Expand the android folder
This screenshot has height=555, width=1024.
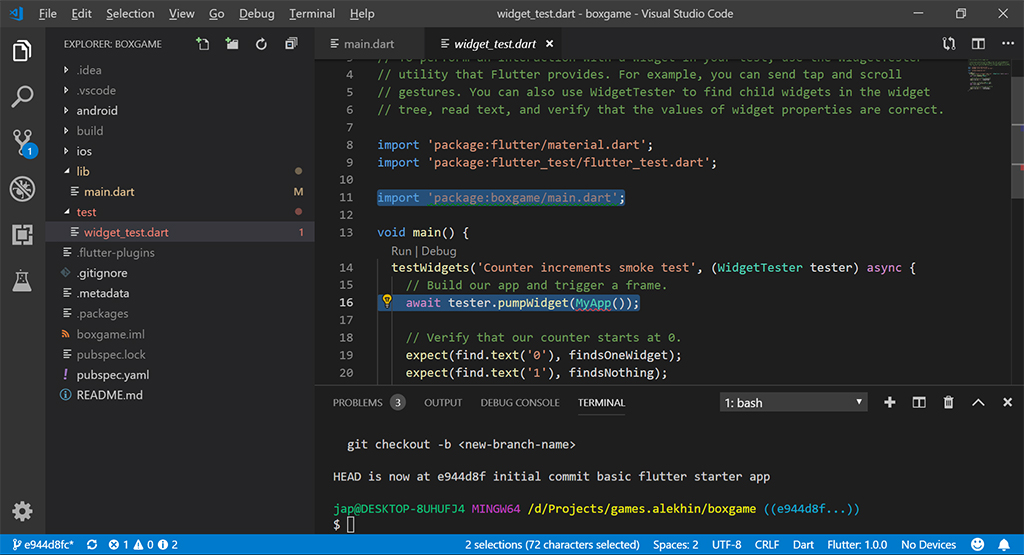[x=97, y=111]
